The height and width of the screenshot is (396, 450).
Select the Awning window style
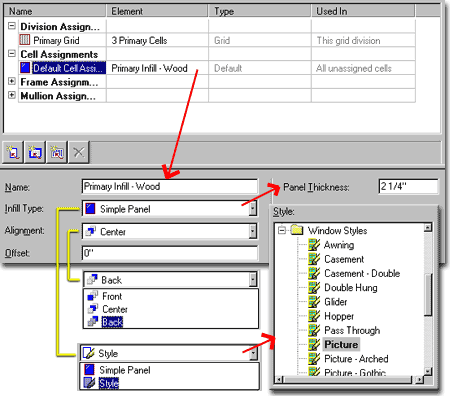[x=339, y=245]
